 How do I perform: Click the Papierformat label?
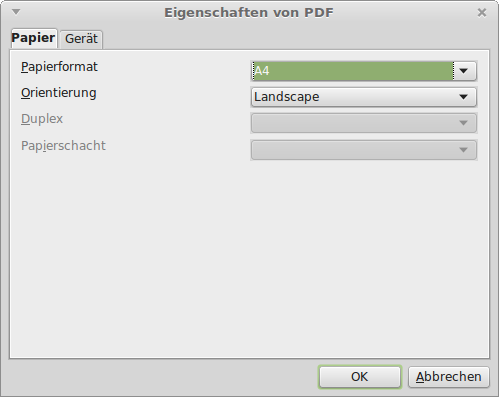coord(59,67)
